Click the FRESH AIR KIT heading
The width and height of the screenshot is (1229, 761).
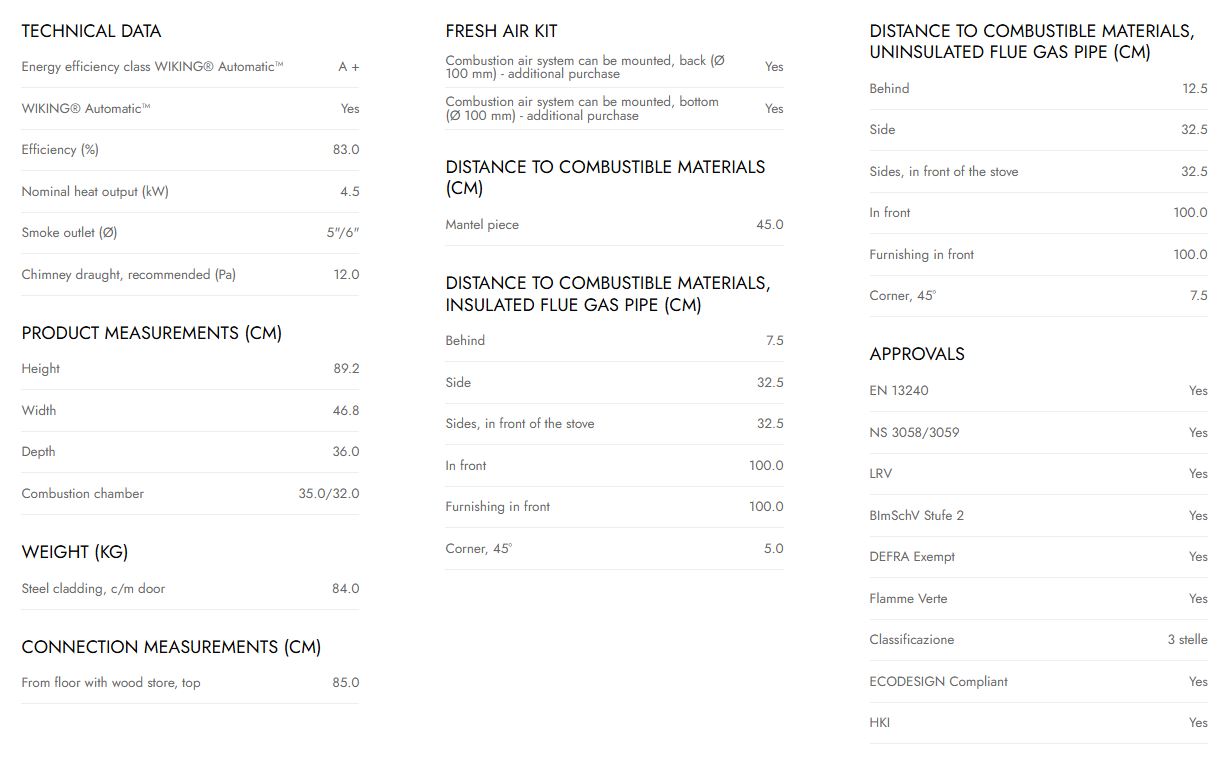pyautogui.click(x=501, y=31)
